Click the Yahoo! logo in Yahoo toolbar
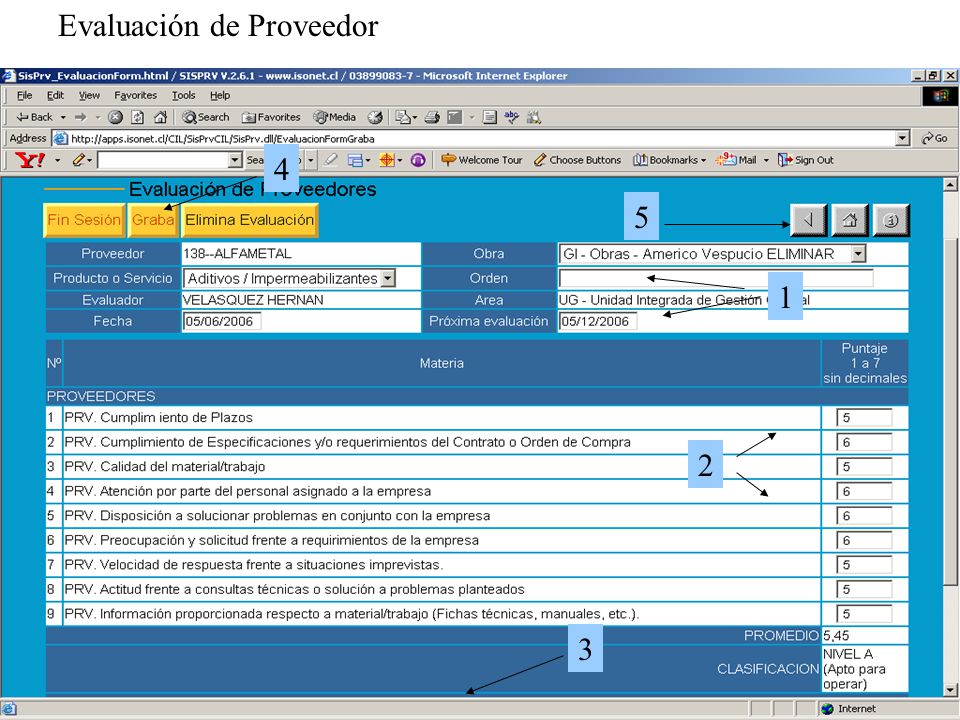Screen dimensions: 960x720 coord(30,160)
